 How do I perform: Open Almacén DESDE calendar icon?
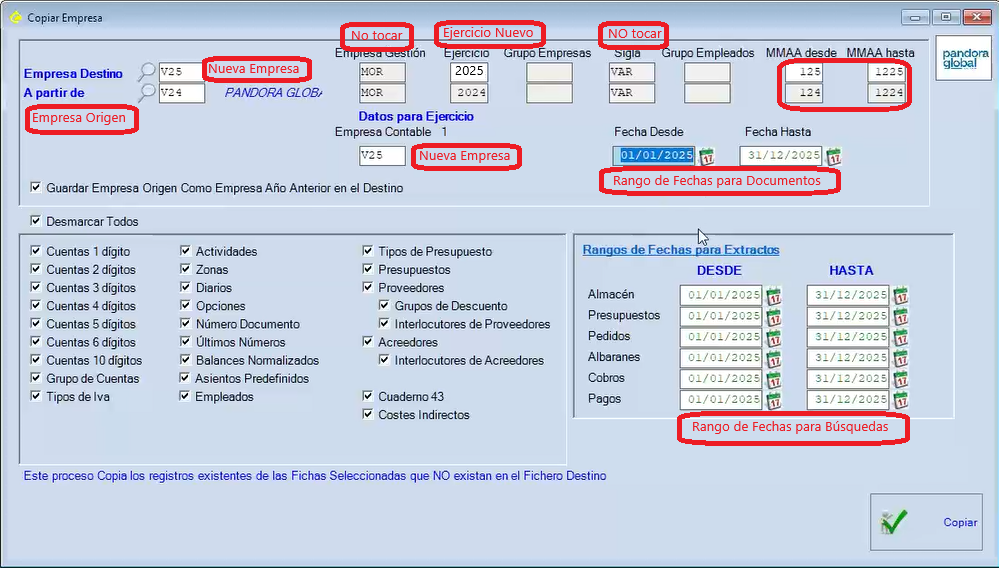773,295
